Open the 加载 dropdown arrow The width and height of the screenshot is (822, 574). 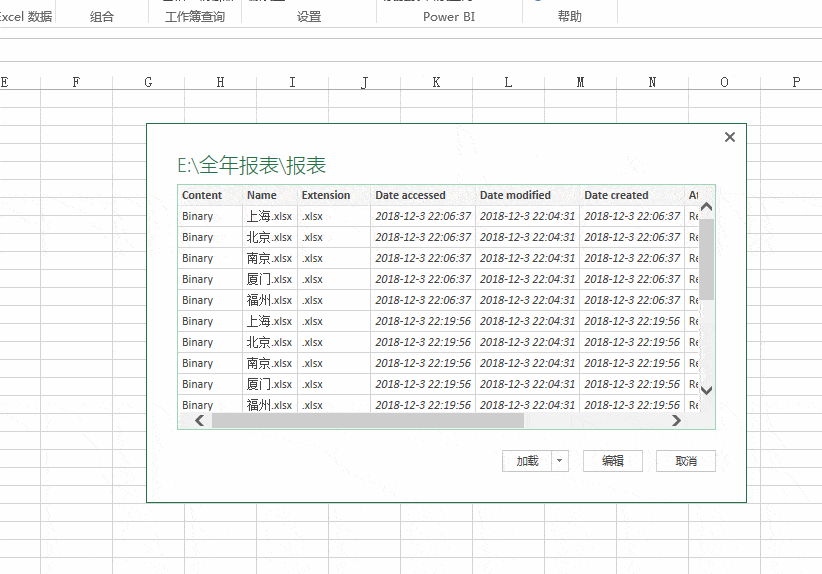[x=560, y=461]
